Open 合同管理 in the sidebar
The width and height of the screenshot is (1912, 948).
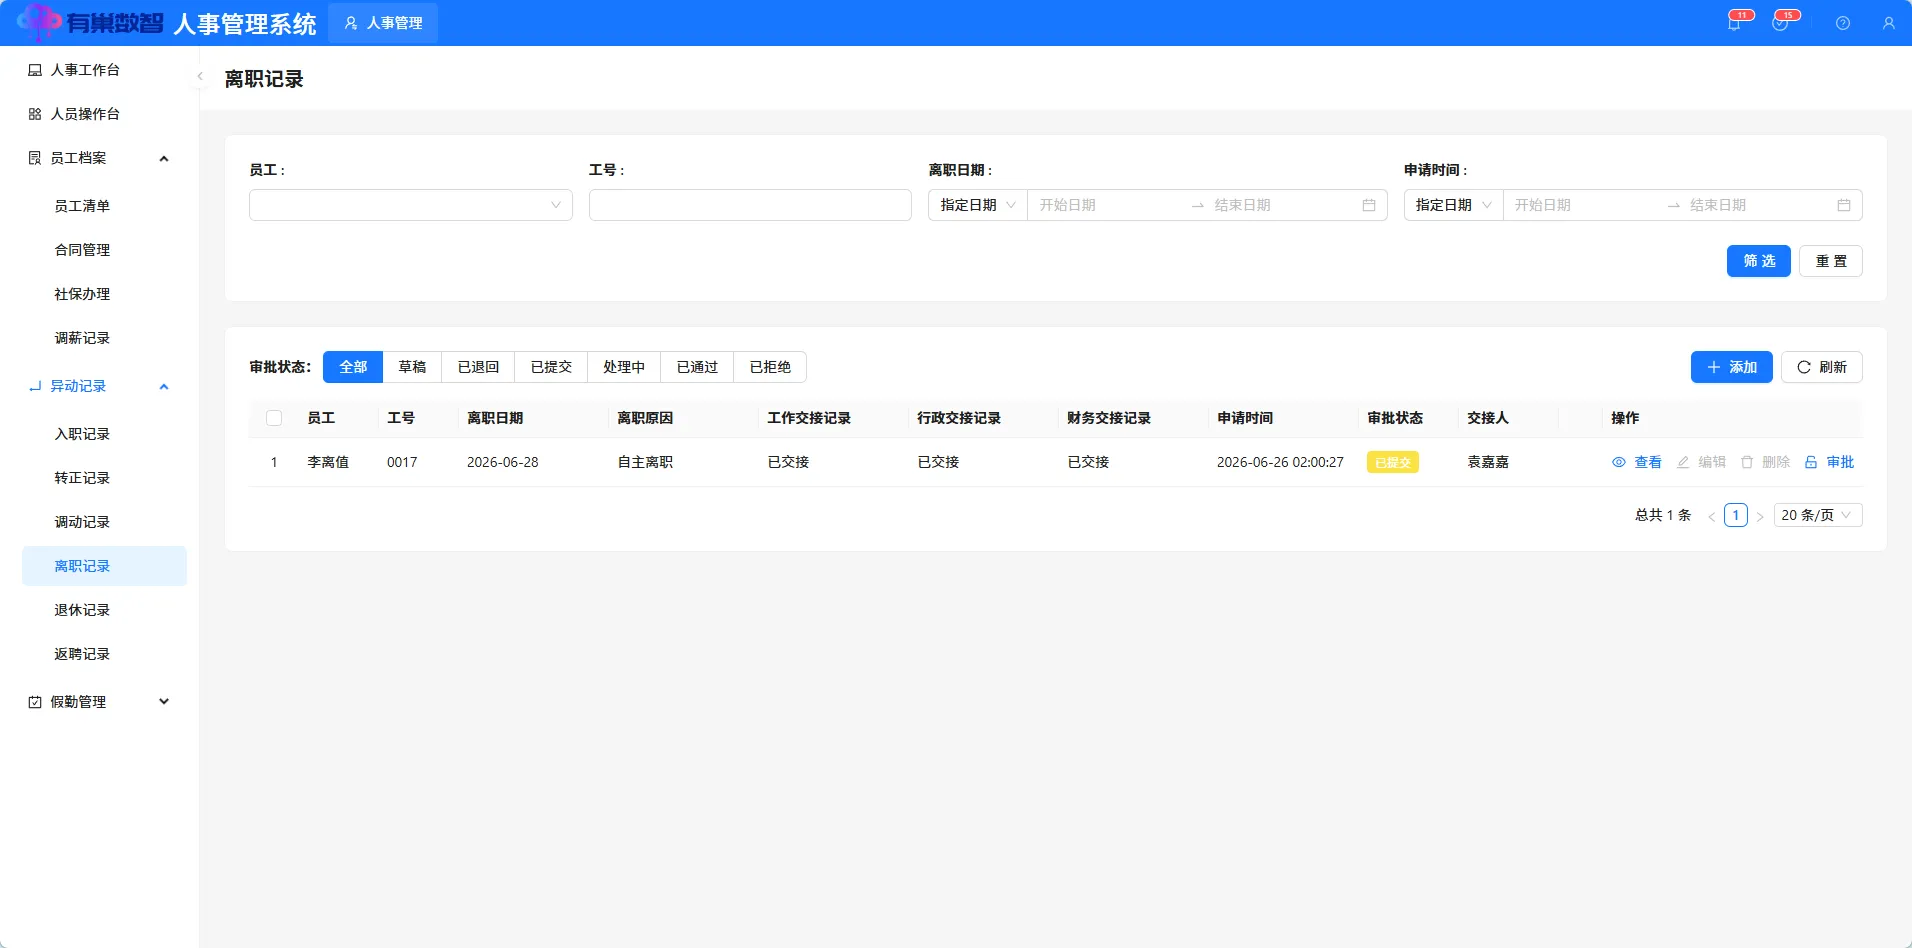coord(104,250)
